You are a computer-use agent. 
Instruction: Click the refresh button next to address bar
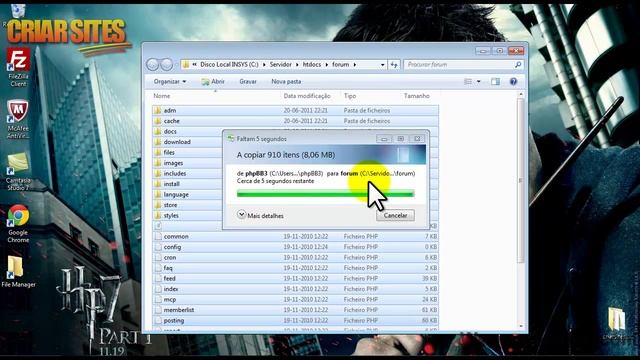point(394,64)
